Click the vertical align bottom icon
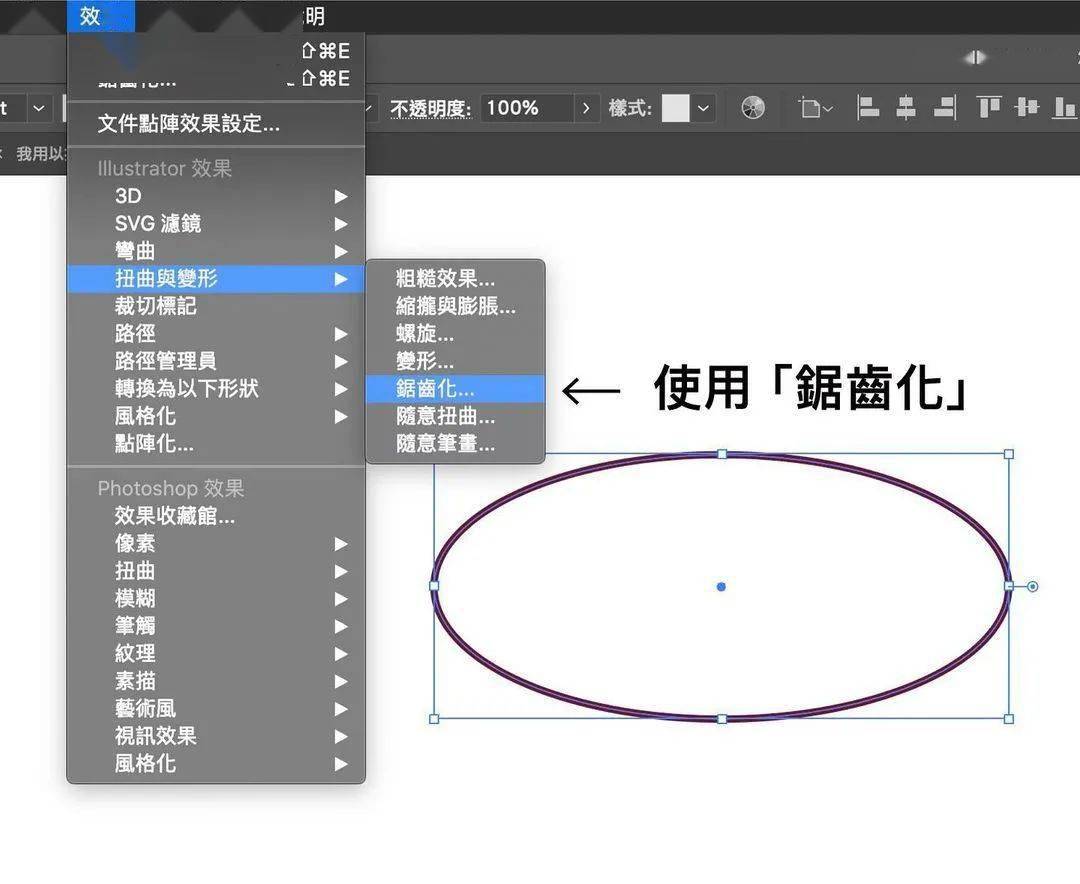This screenshot has height=884, width=1080. coord(1064,108)
